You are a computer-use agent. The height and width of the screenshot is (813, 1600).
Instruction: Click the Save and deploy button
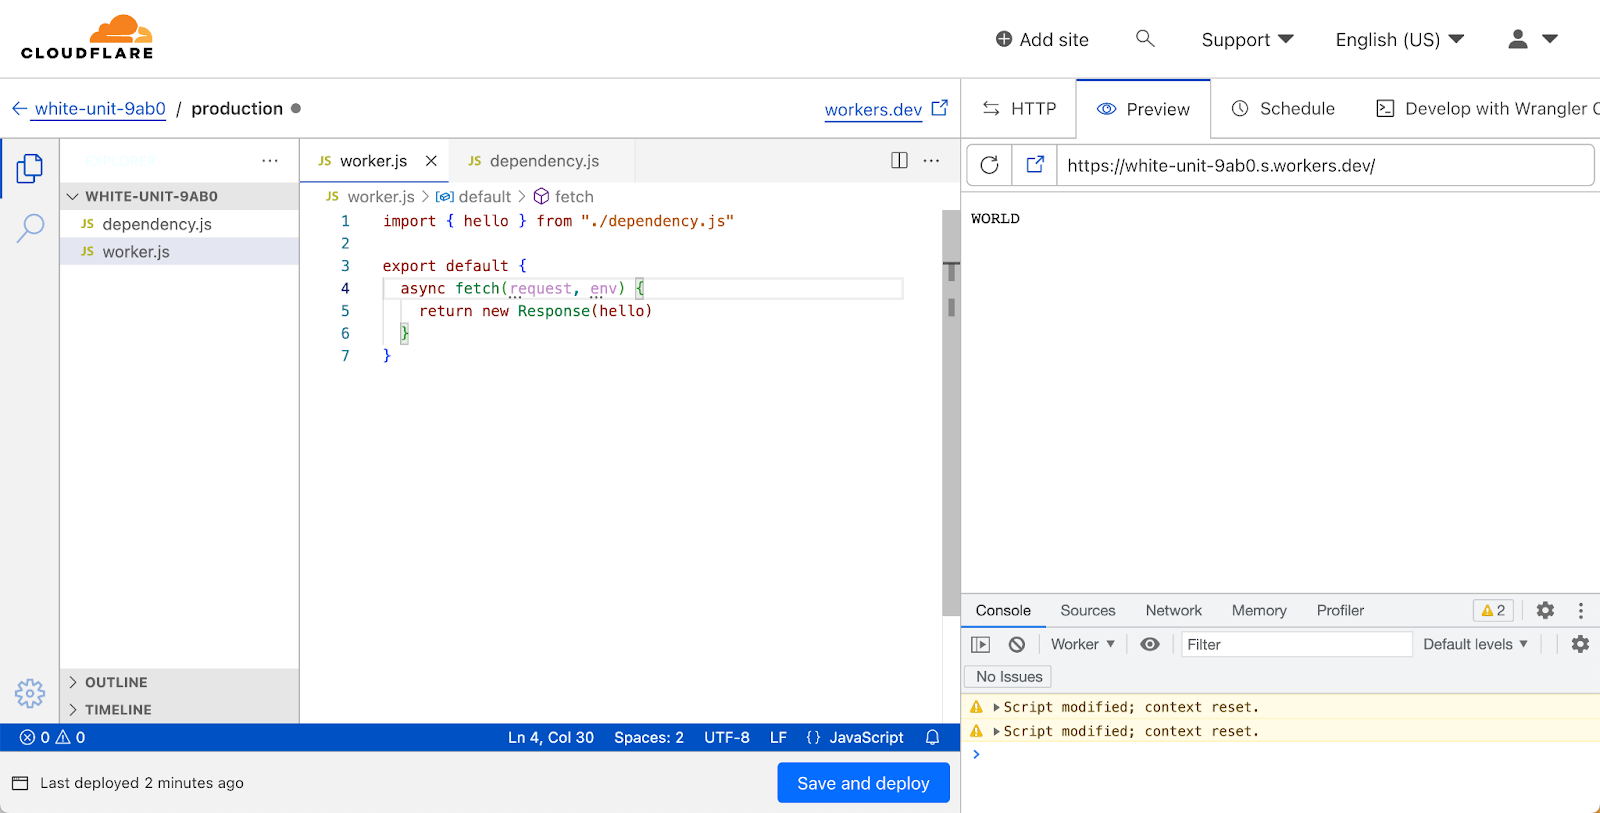863,783
